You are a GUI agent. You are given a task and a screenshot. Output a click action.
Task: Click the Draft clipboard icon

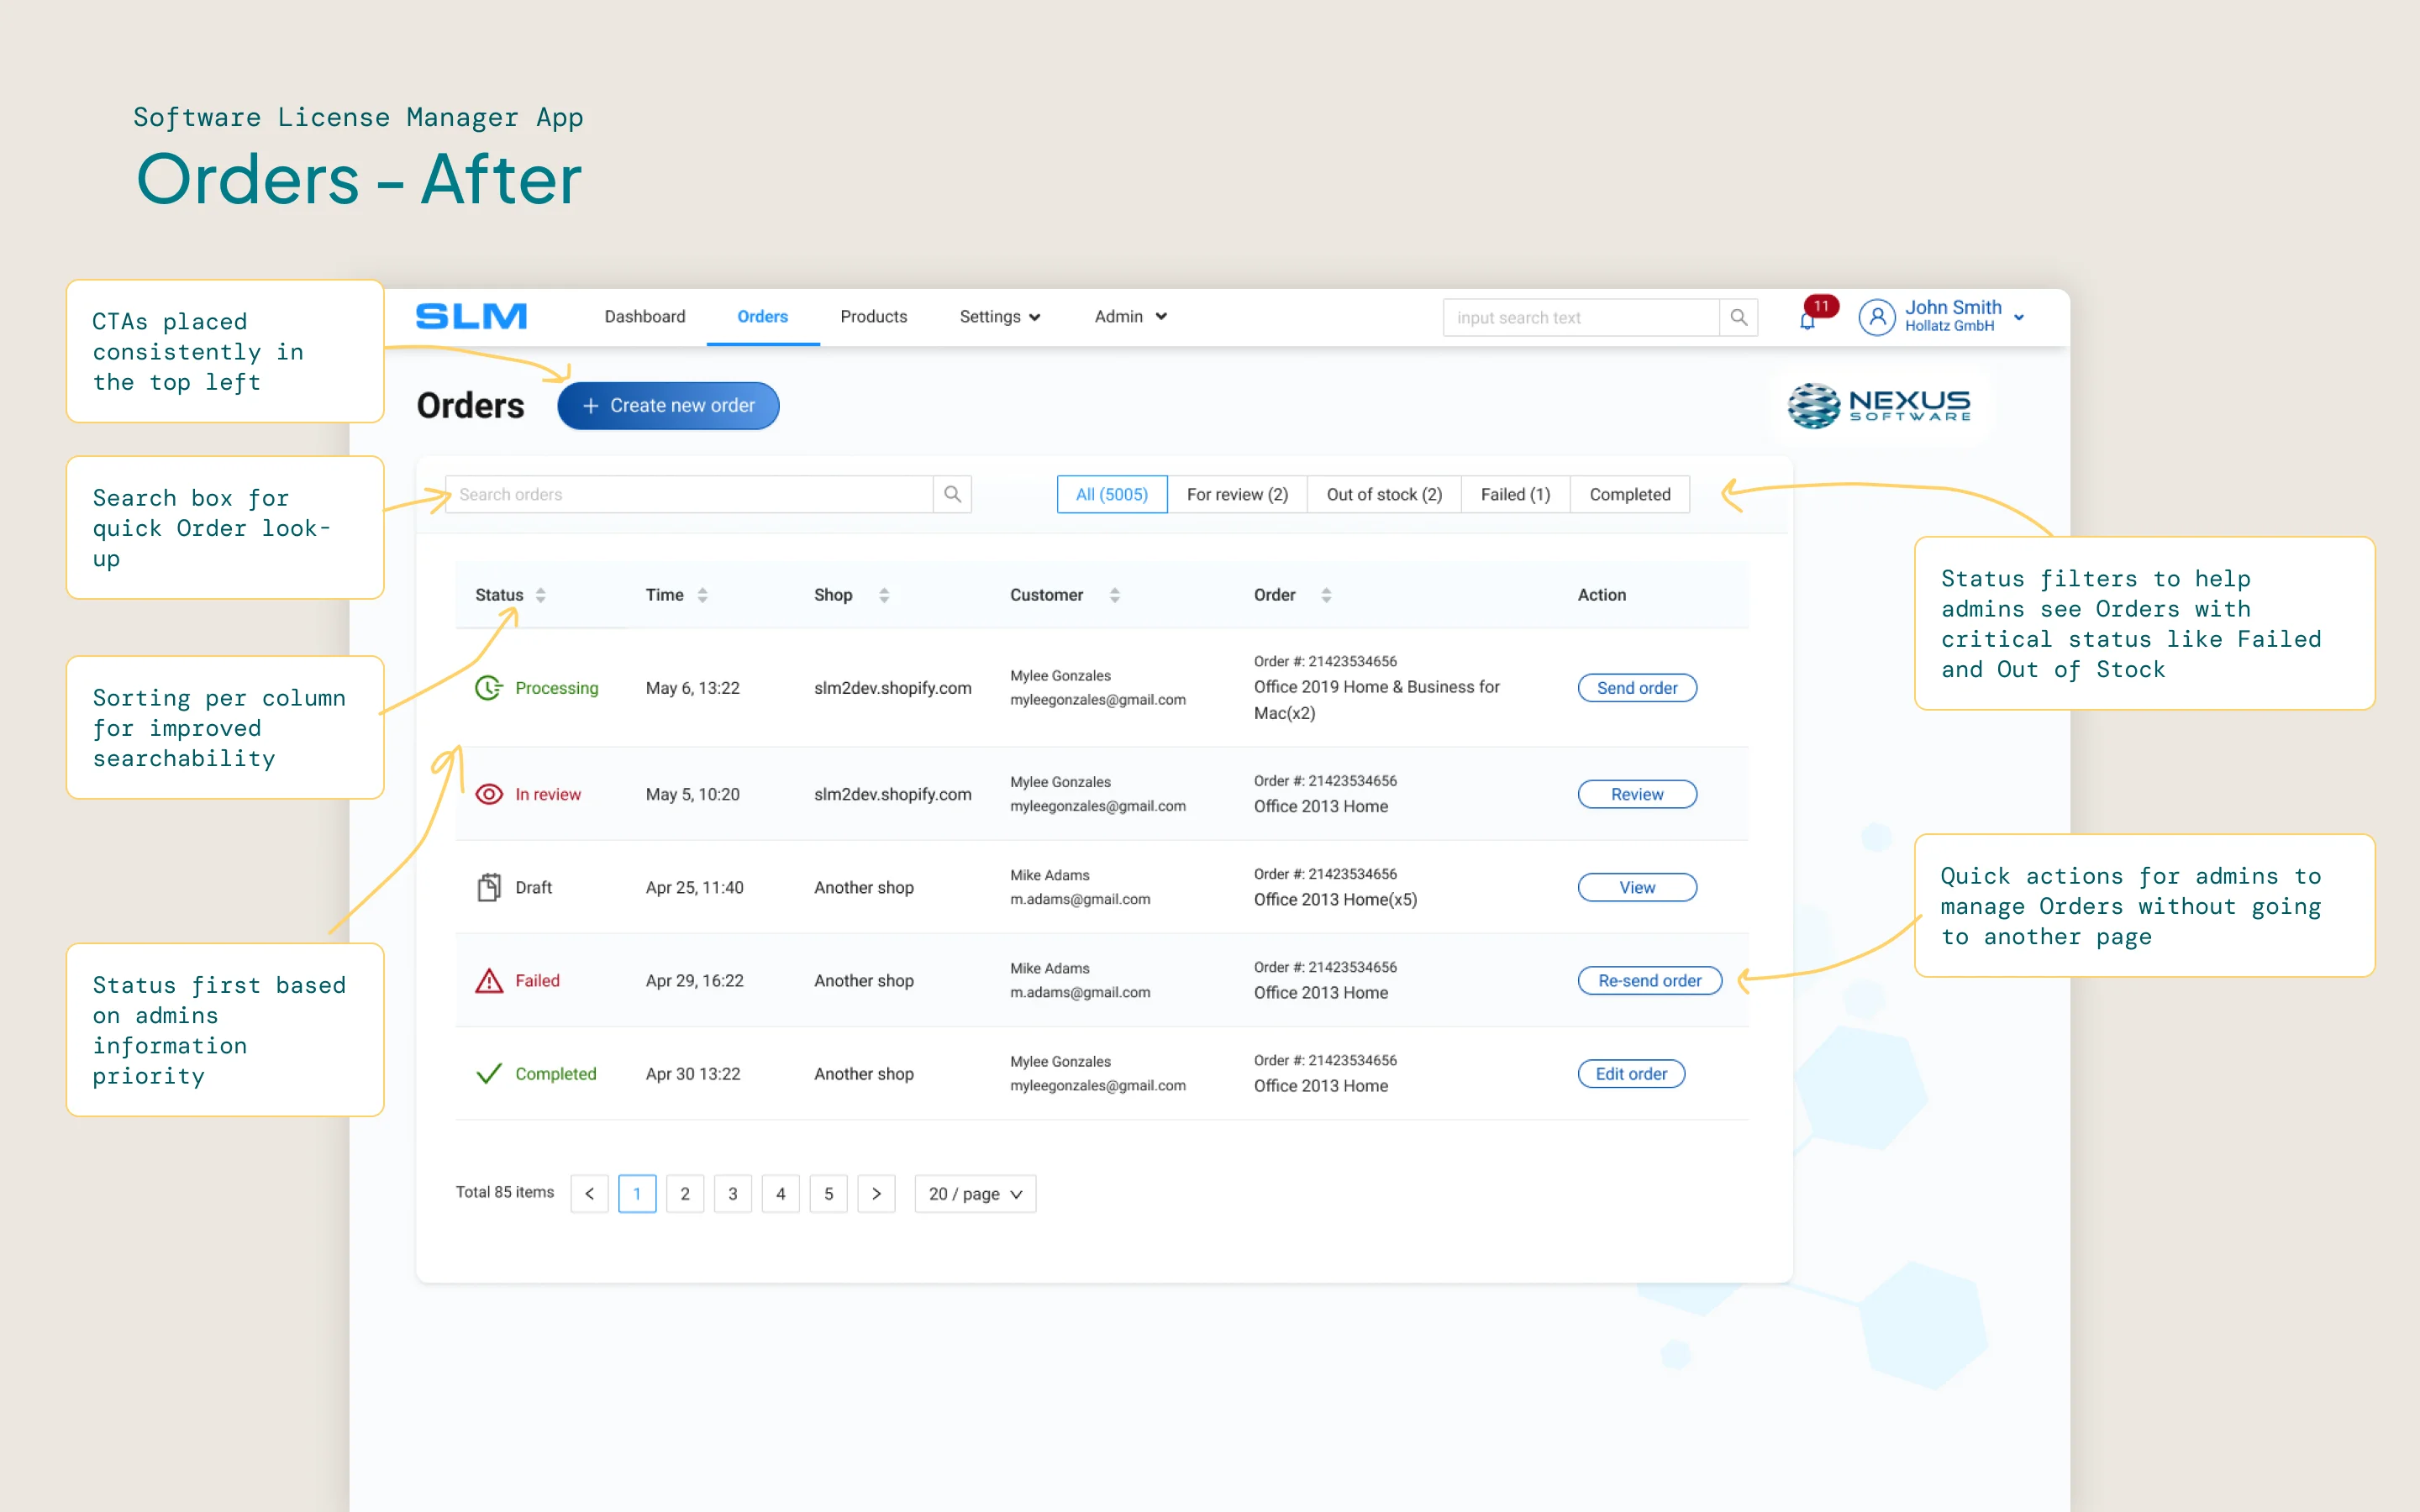(489, 887)
